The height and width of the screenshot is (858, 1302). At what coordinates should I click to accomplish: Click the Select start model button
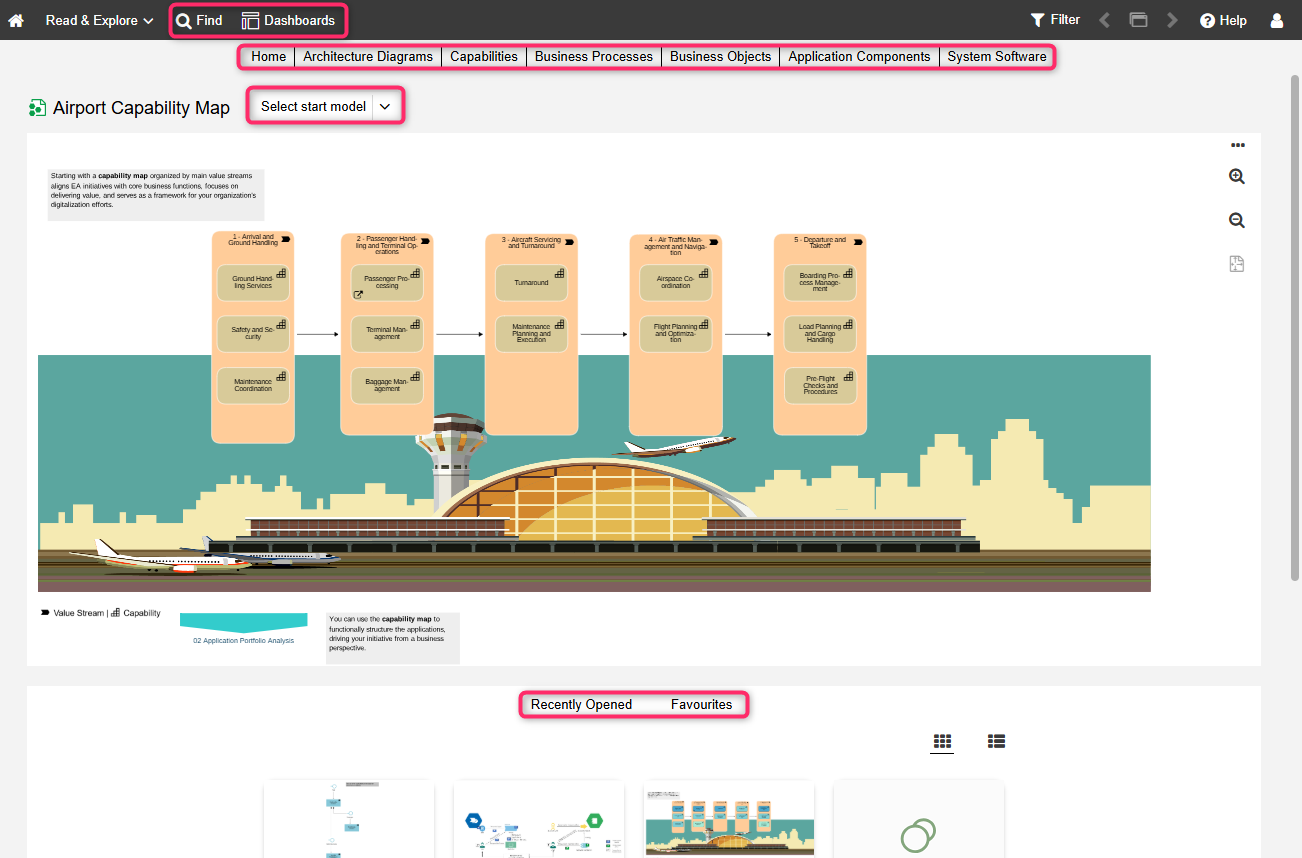point(313,106)
